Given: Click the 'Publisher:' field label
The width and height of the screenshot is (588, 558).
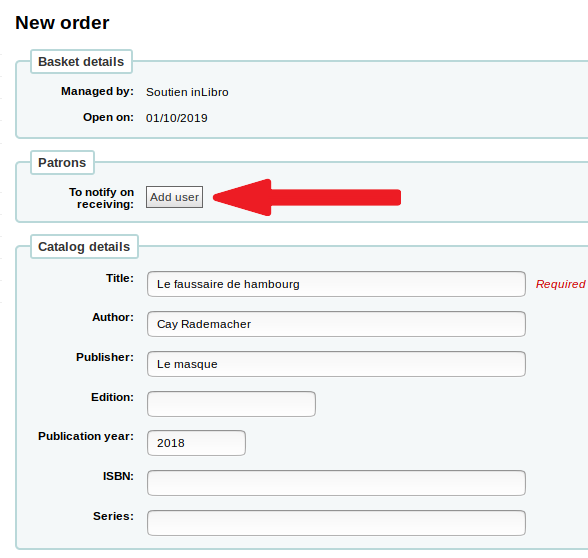Looking at the screenshot, I should point(105,357).
